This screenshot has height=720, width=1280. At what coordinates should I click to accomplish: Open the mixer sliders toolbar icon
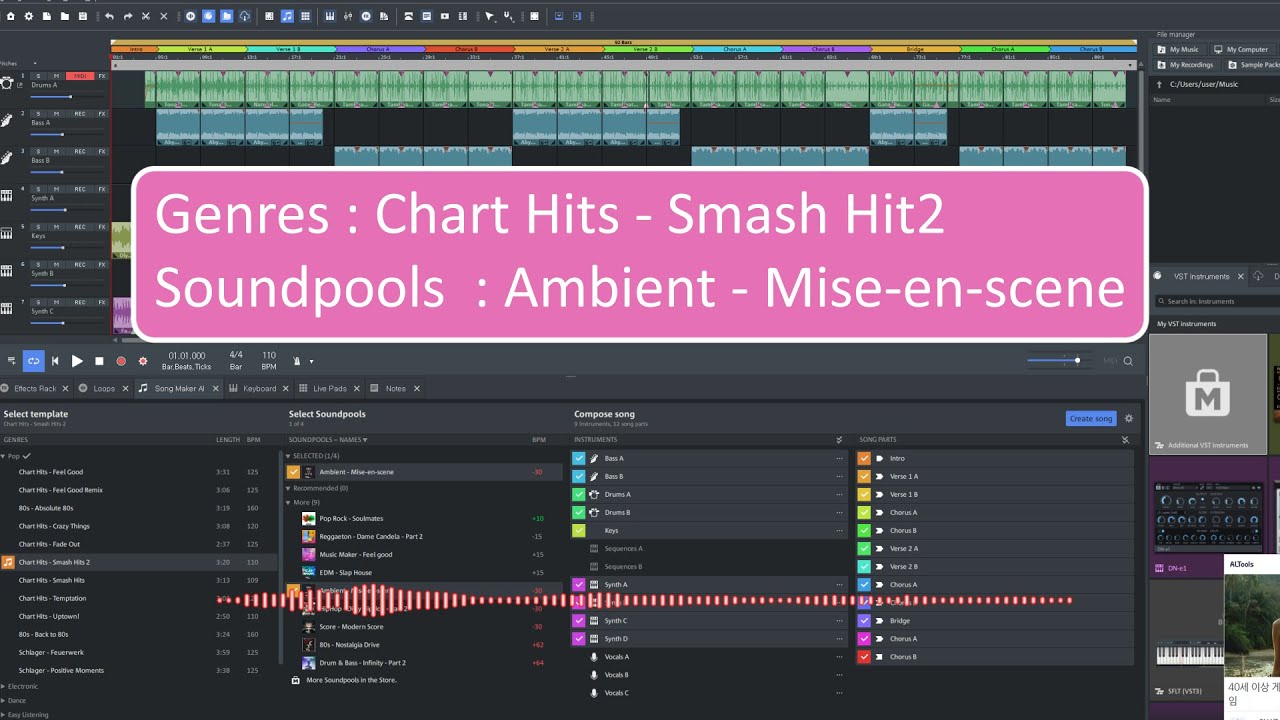[347, 16]
